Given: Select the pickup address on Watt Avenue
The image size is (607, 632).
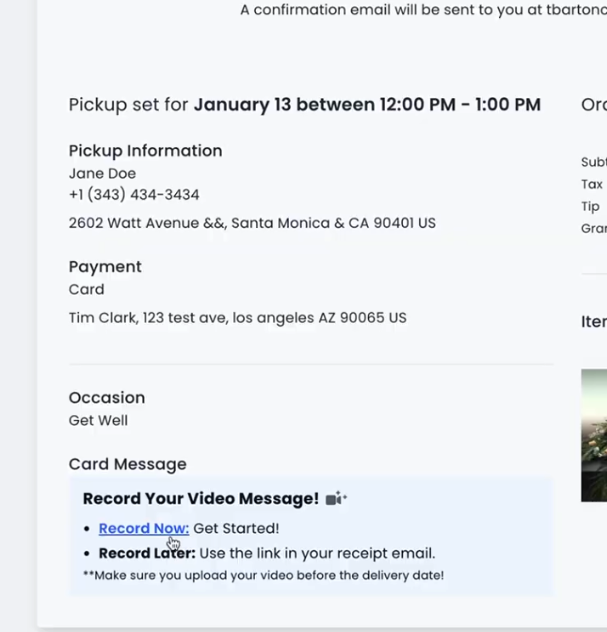Looking at the screenshot, I should coord(252,223).
